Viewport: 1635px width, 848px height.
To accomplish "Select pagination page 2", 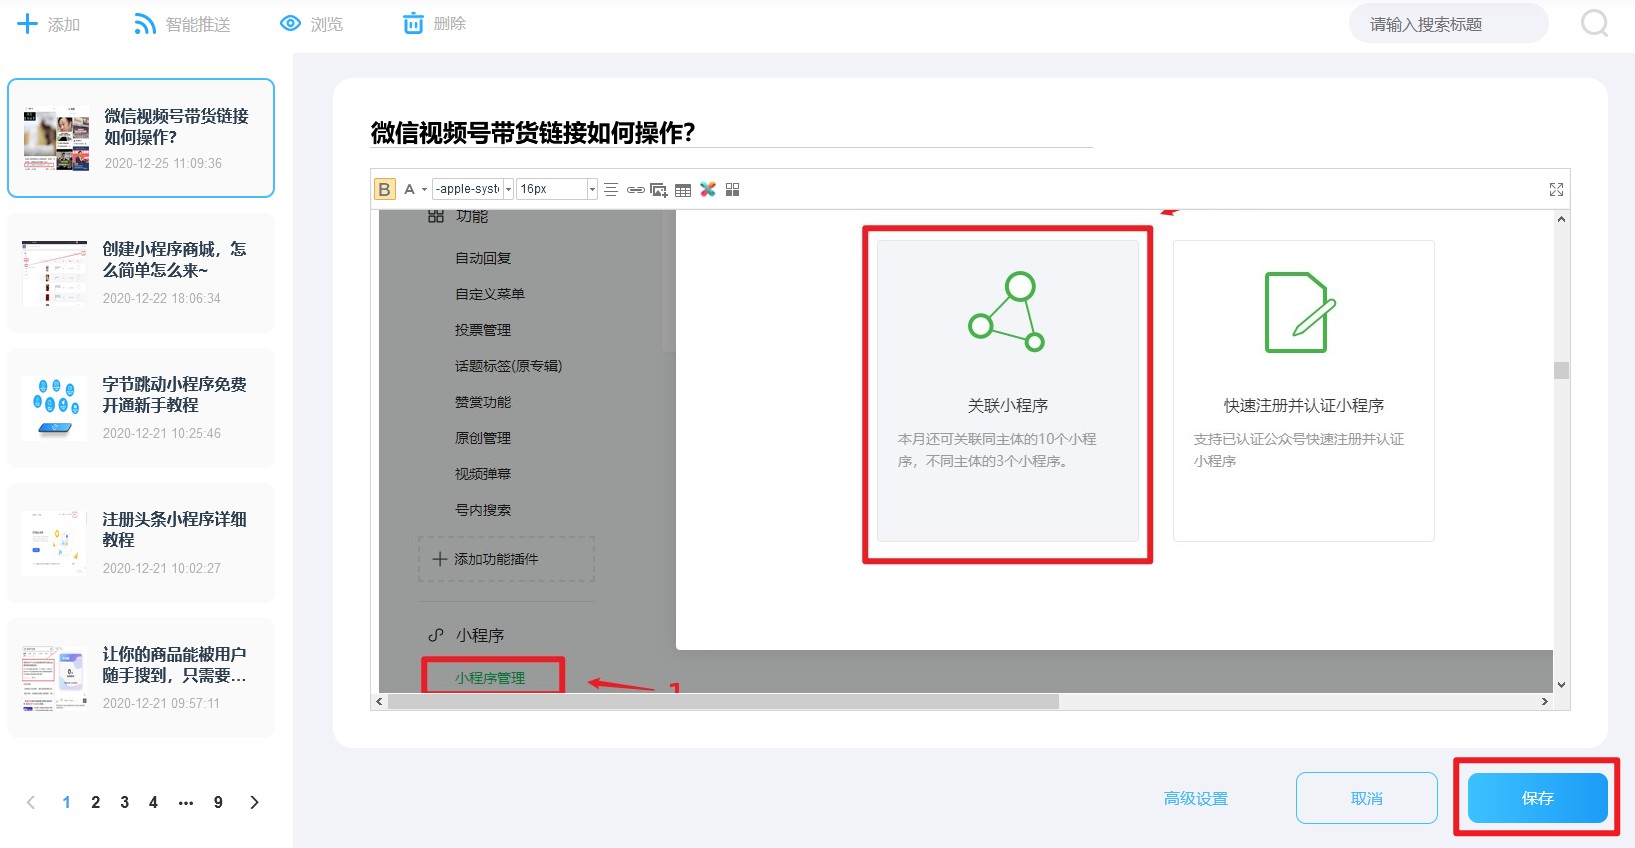I will [95, 802].
